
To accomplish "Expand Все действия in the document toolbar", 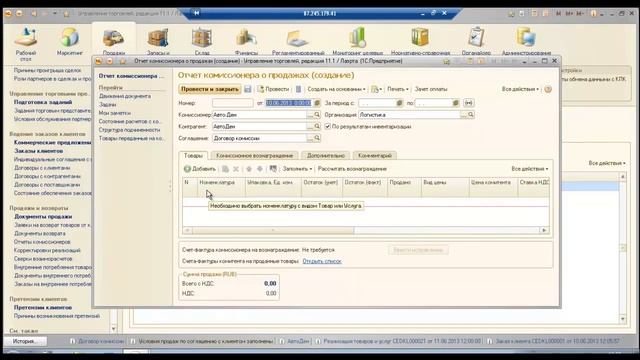I will [x=520, y=89].
